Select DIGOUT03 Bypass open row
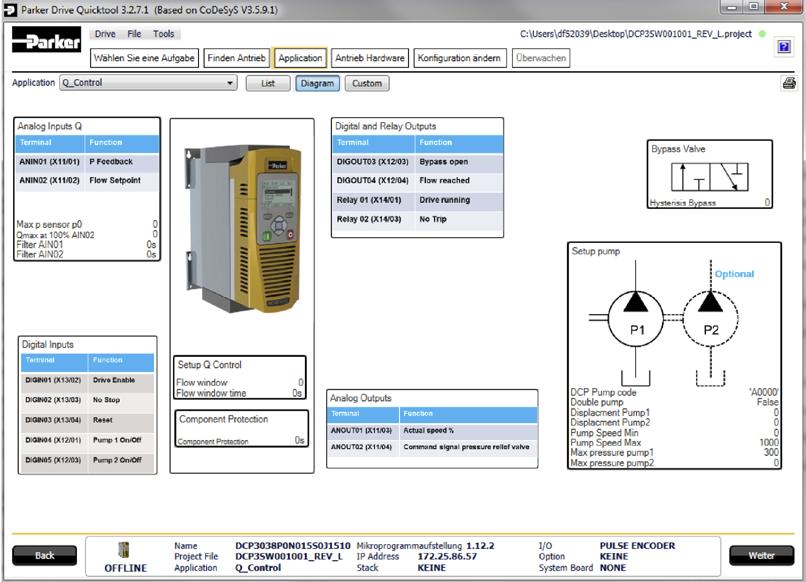The image size is (806, 582). click(x=417, y=162)
